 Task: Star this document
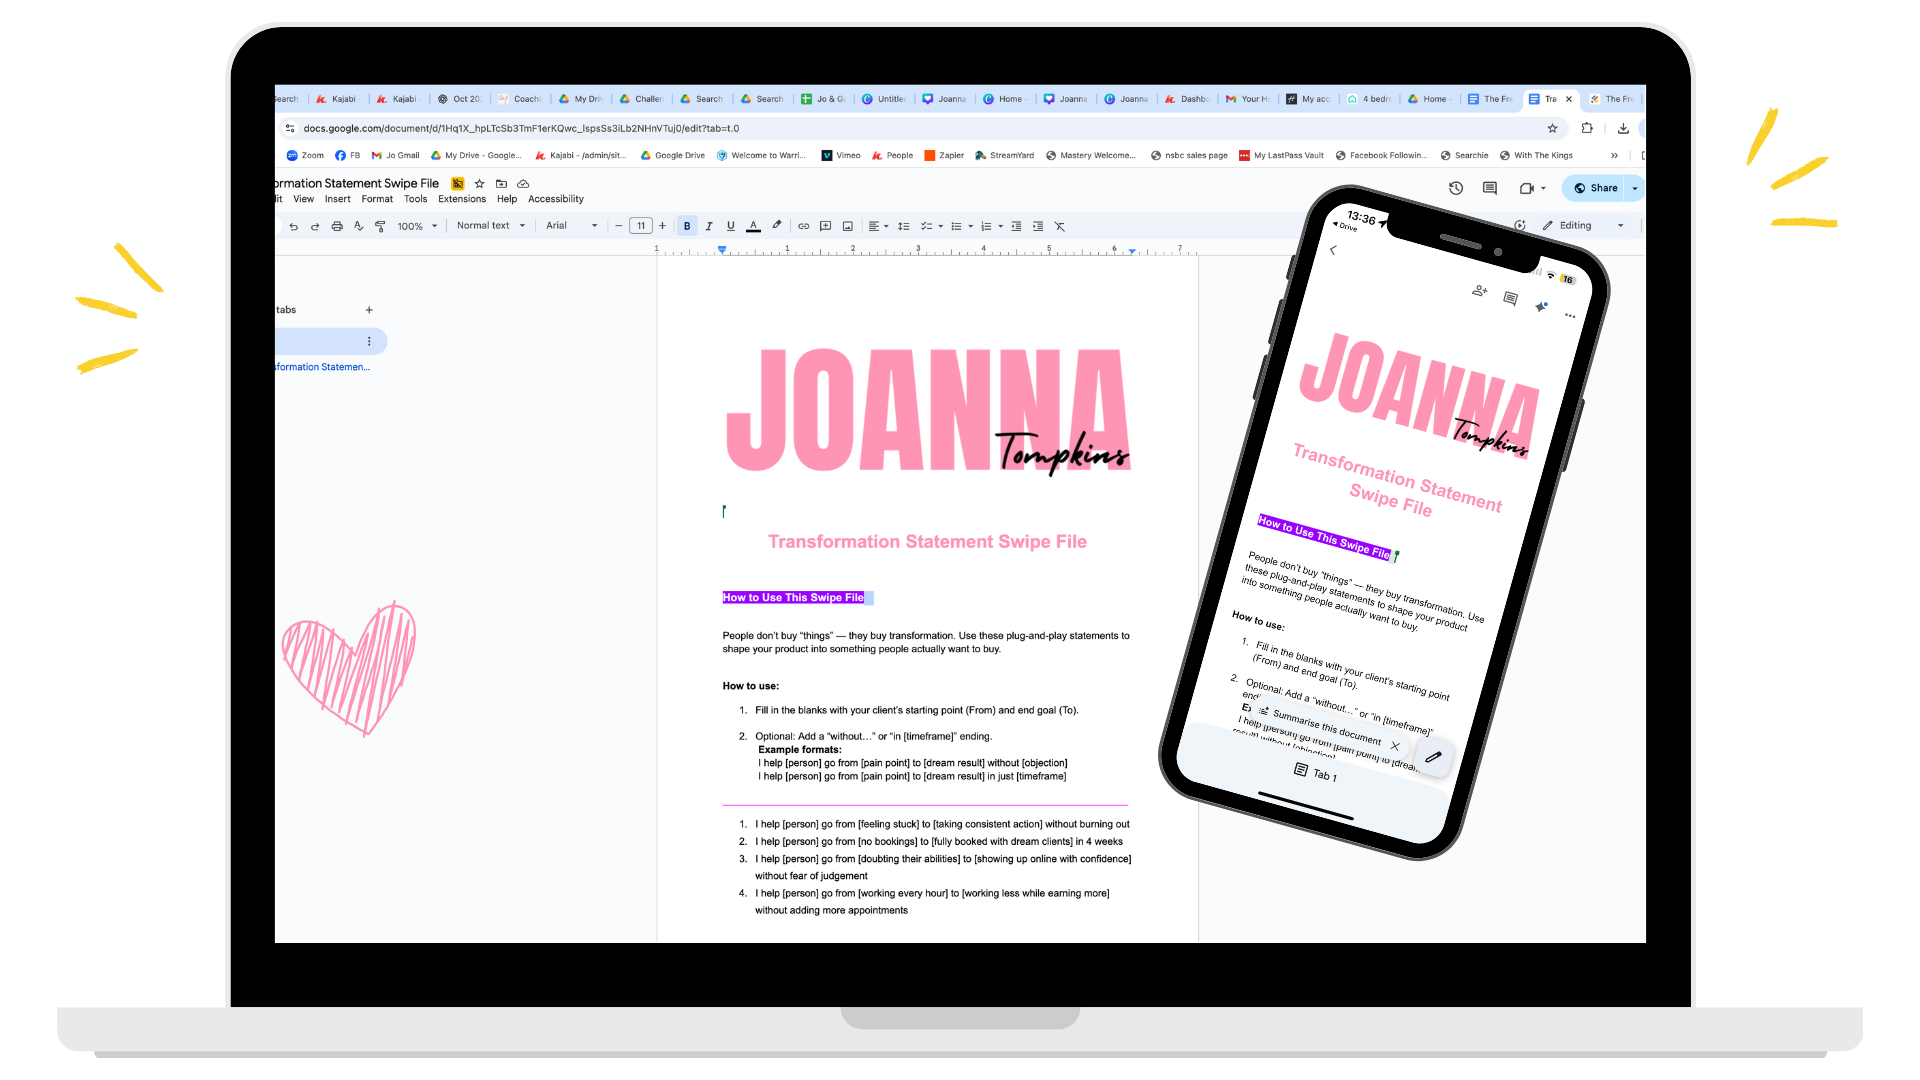tap(479, 184)
